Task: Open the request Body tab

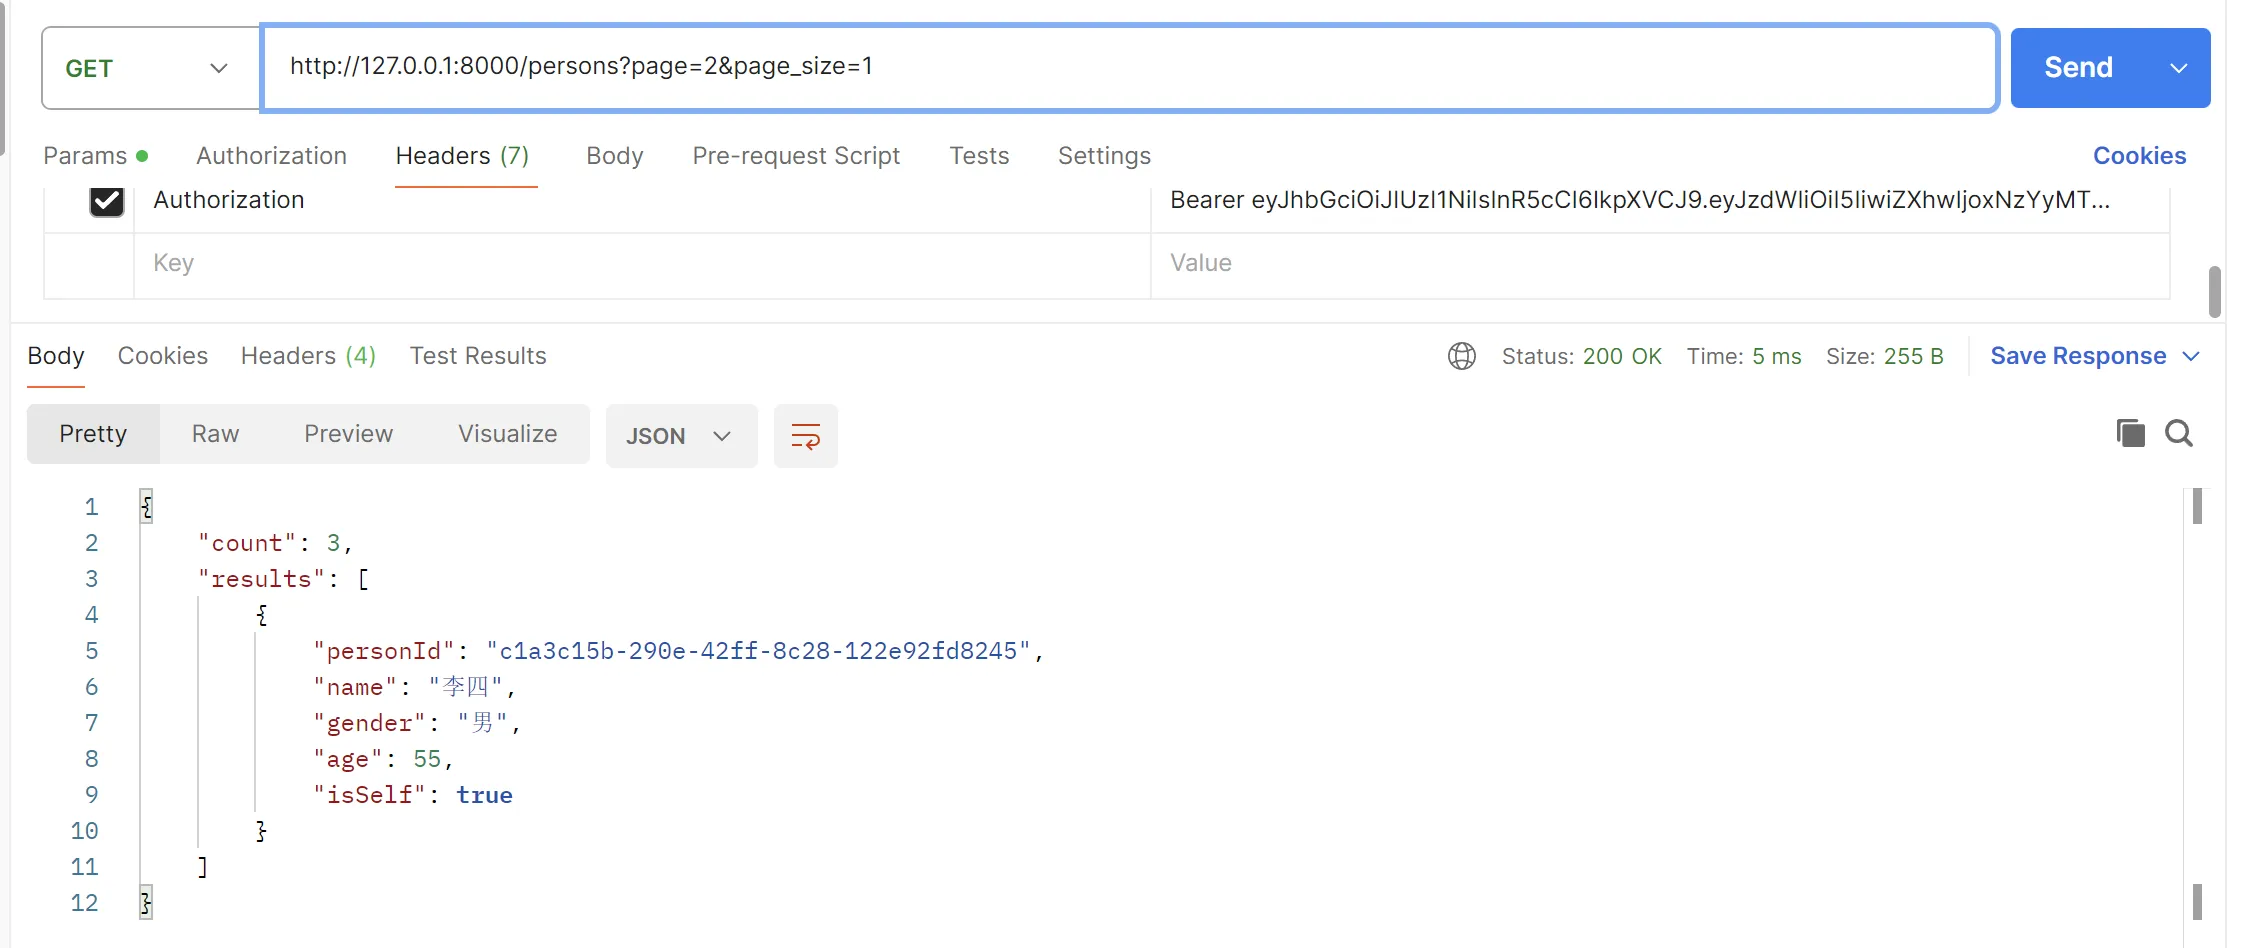Action: pos(614,156)
